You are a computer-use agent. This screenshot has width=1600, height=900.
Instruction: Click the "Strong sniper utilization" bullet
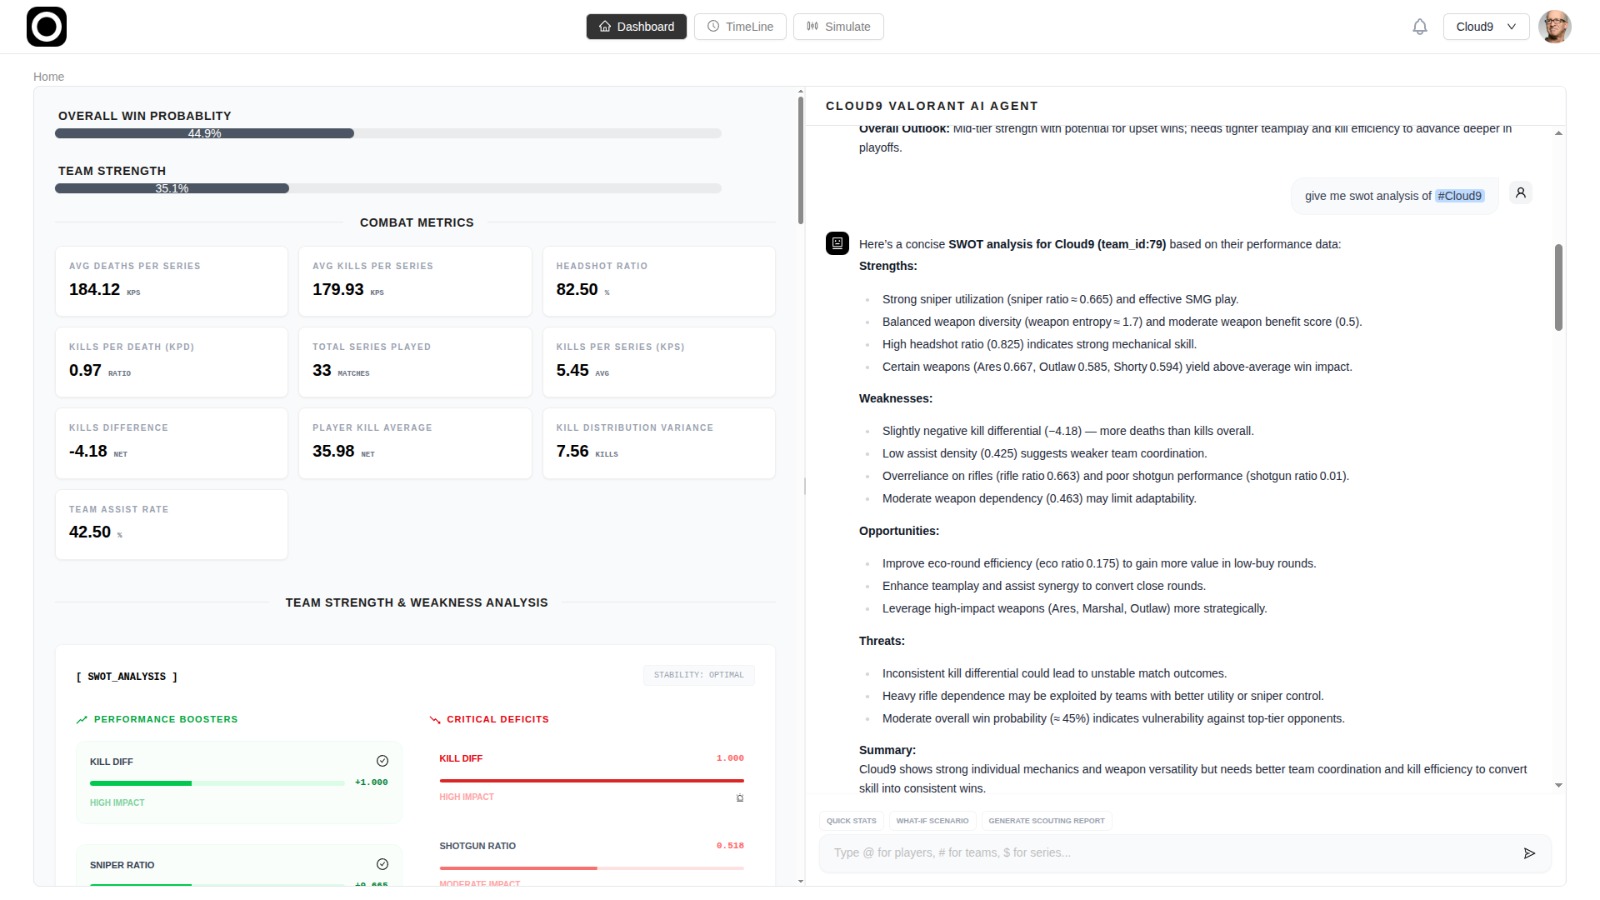tap(1060, 299)
